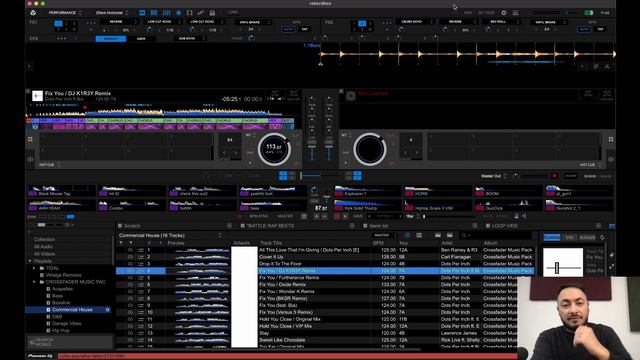Toggle FX1 BPM AUTO mode
640x360 pixels.
288,29
